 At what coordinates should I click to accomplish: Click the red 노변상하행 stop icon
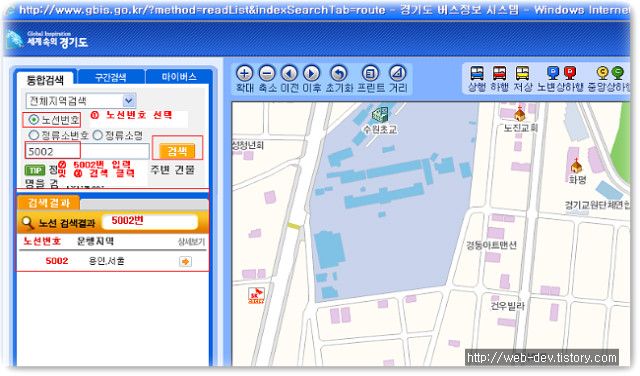point(570,73)
